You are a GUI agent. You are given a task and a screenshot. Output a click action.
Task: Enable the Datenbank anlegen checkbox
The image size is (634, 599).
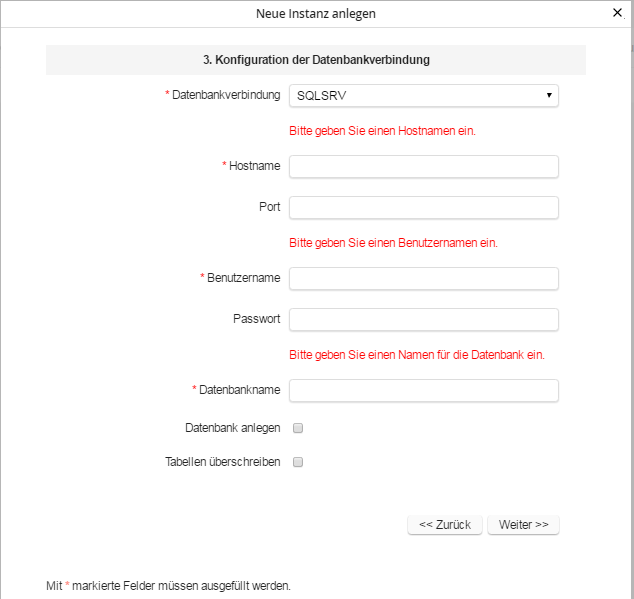[x=298, y=428]
